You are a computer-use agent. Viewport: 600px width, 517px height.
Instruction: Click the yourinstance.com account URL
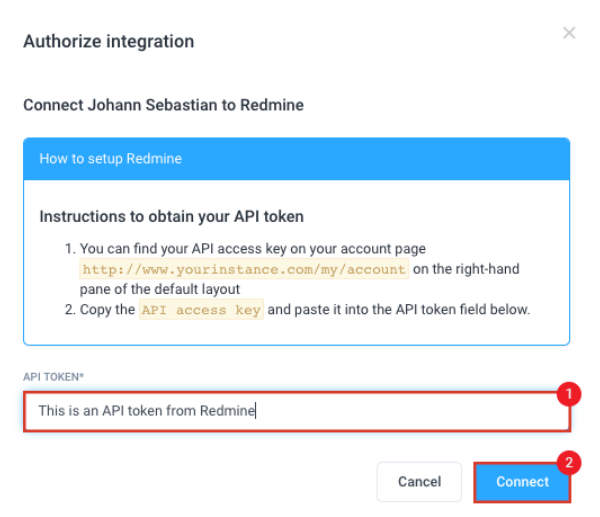coord(244,269)
